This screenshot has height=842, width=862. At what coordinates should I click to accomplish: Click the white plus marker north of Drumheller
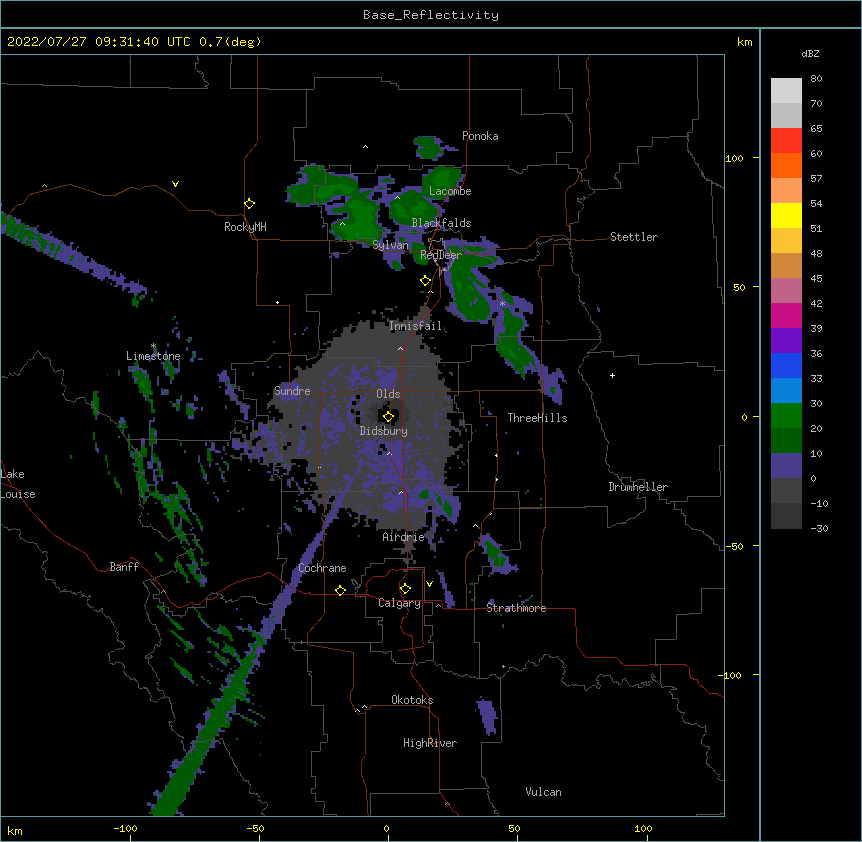612,375
